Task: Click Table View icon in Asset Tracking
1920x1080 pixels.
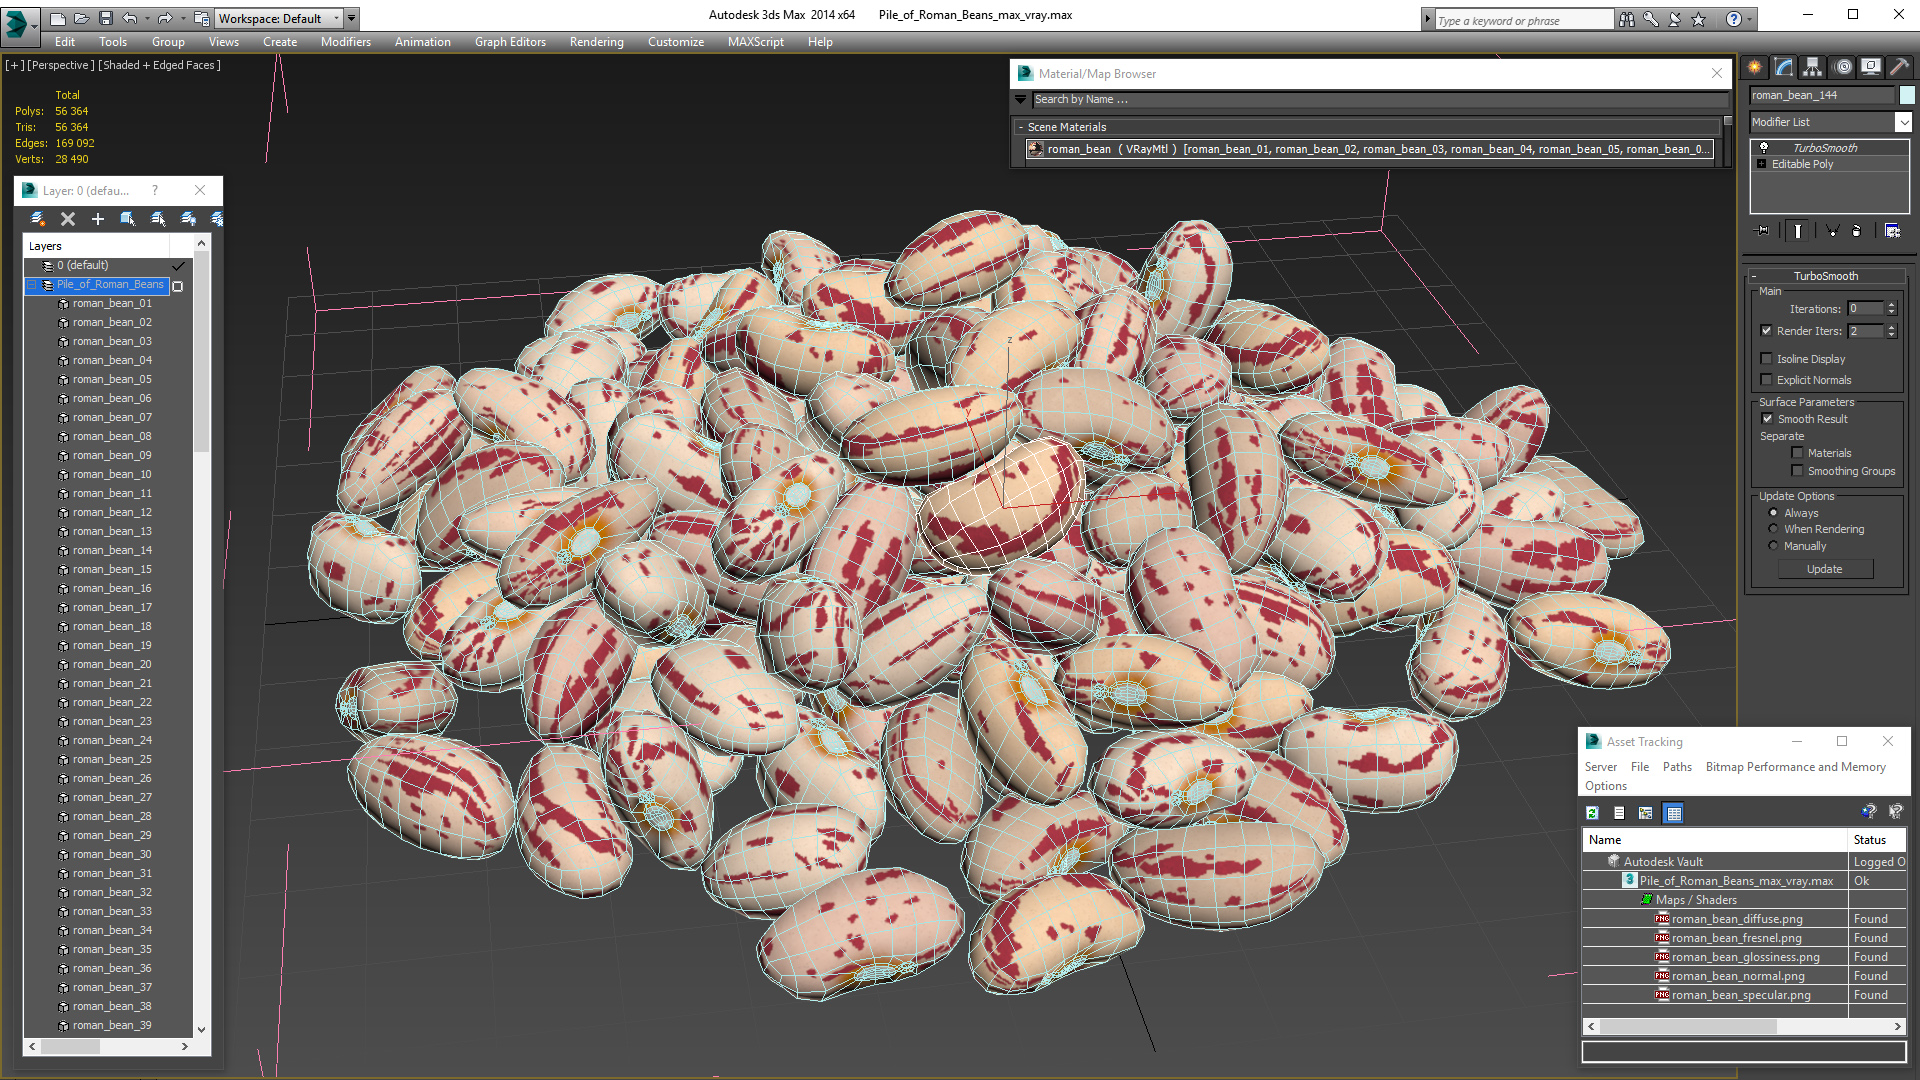Action: (x=1674, y=813)
